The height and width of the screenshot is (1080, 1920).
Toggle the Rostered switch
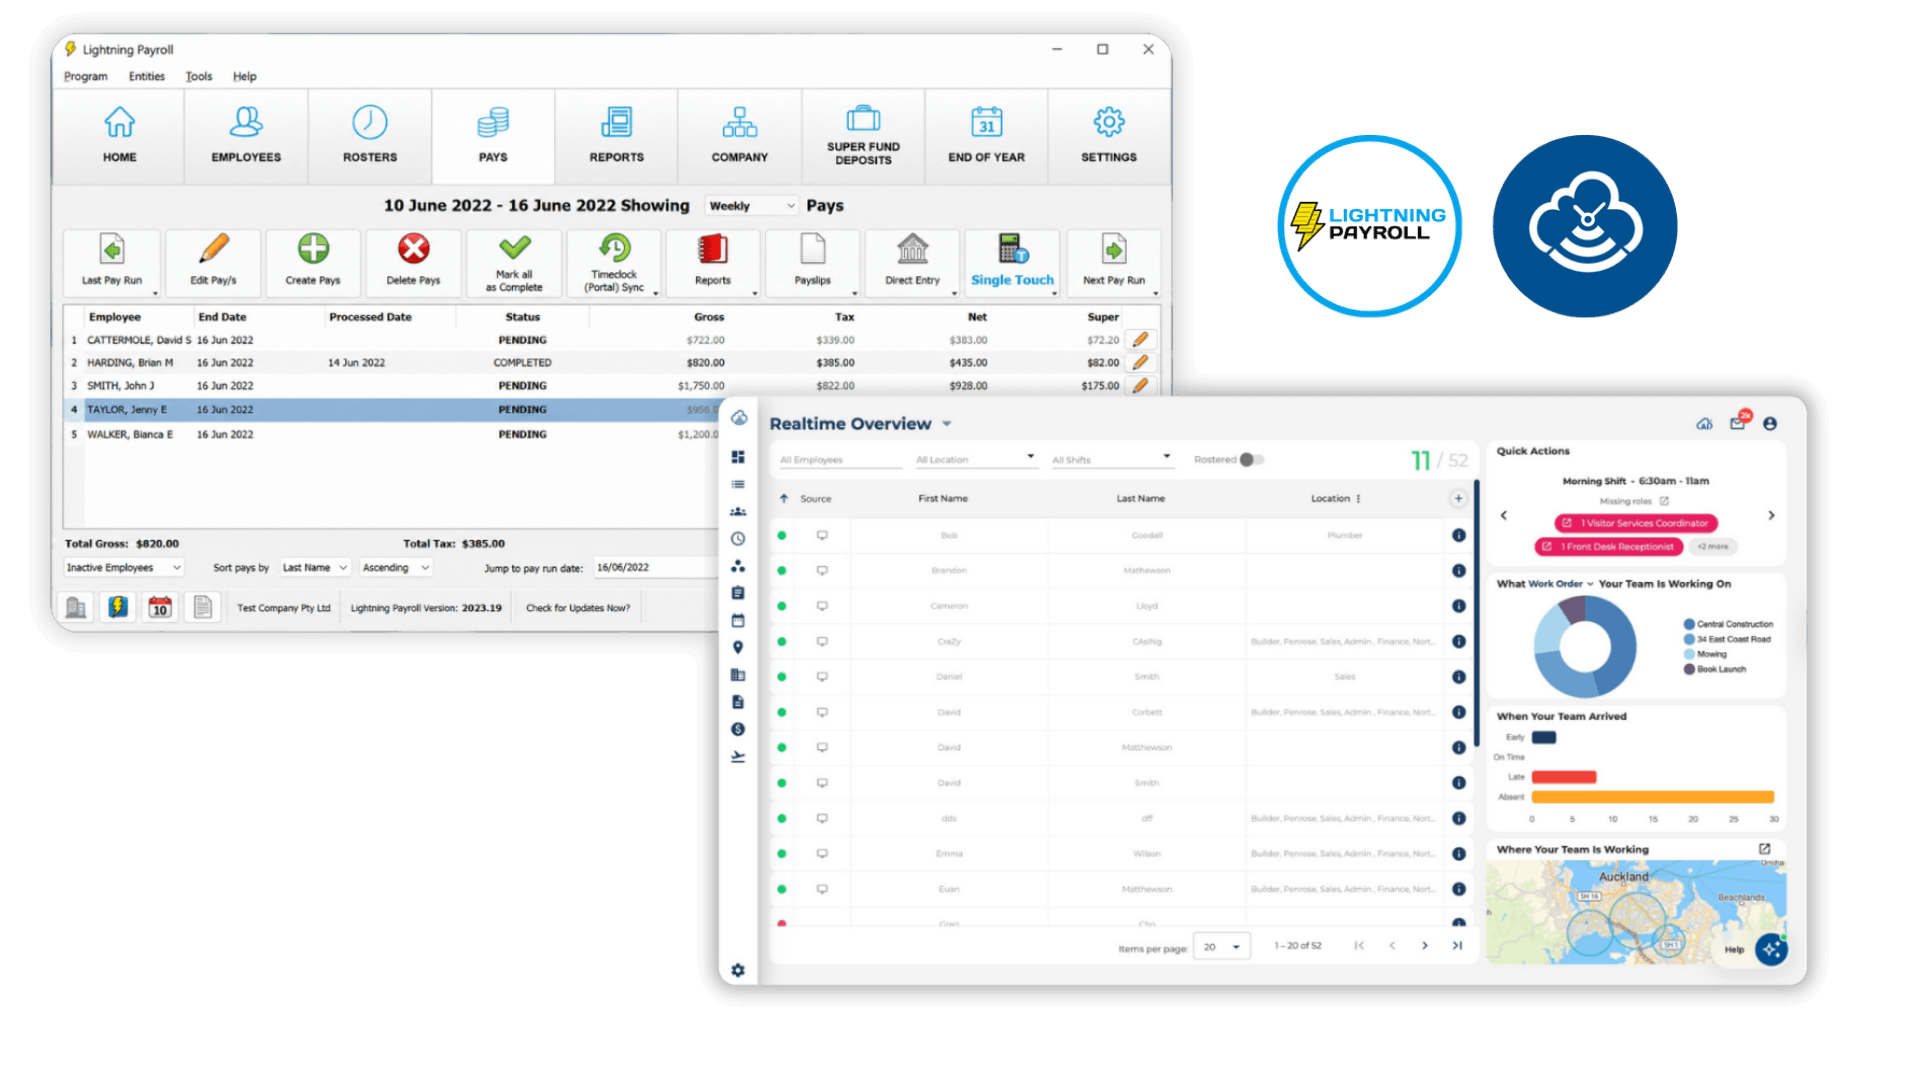pos(1252,460)
